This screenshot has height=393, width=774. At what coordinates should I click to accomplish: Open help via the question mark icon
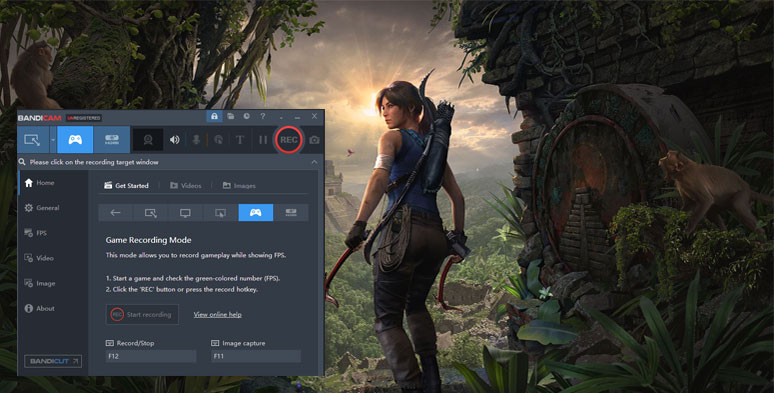click(x=263, y=117)
